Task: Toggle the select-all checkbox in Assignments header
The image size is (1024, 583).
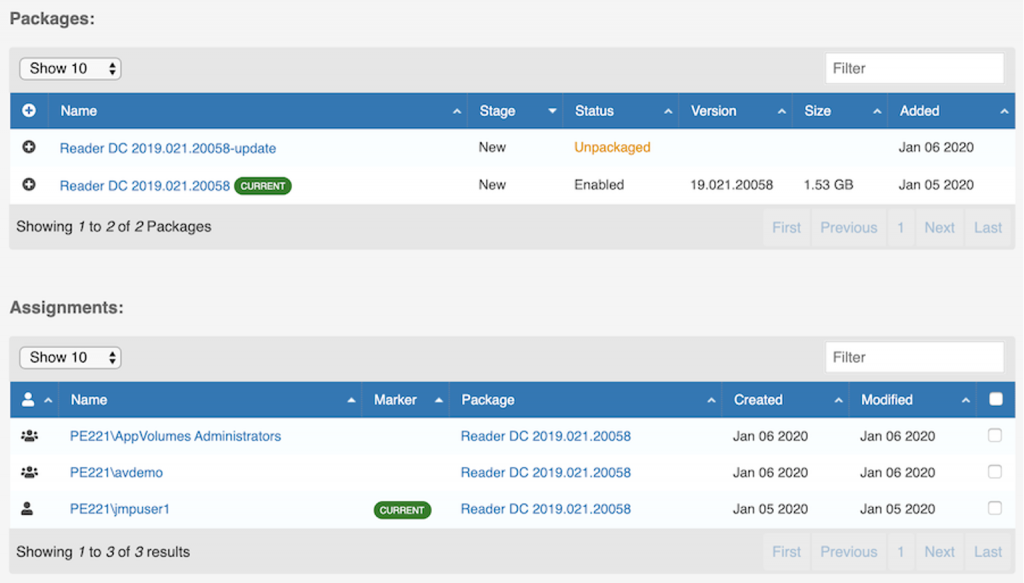Action: click(x=995, y=399)
